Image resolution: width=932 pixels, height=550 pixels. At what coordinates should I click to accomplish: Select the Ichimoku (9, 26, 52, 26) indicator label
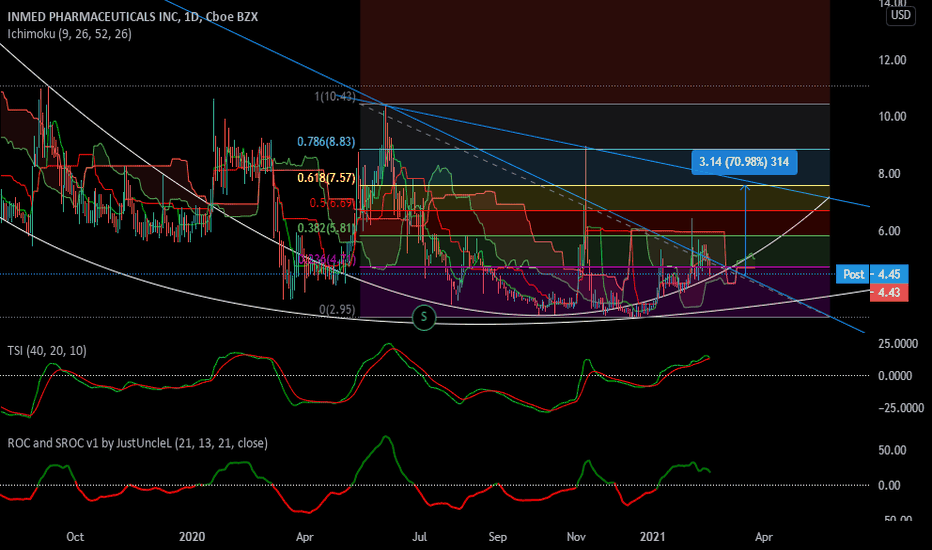[x=70, y=34]
